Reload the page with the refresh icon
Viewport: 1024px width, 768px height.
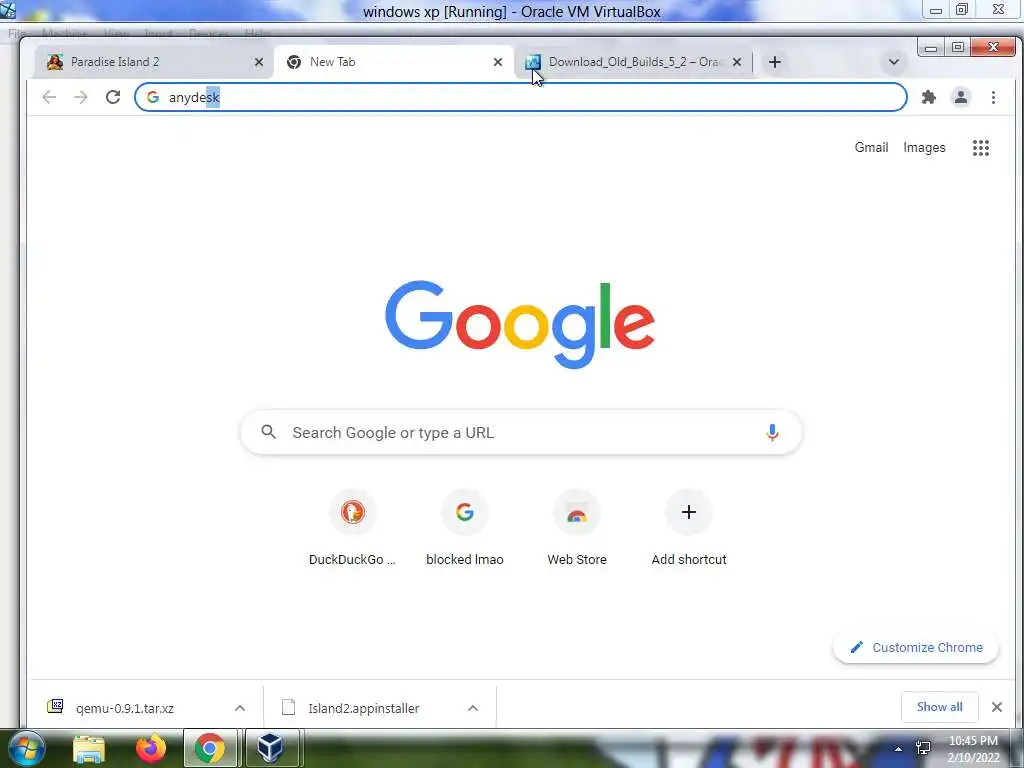(113, 97)
